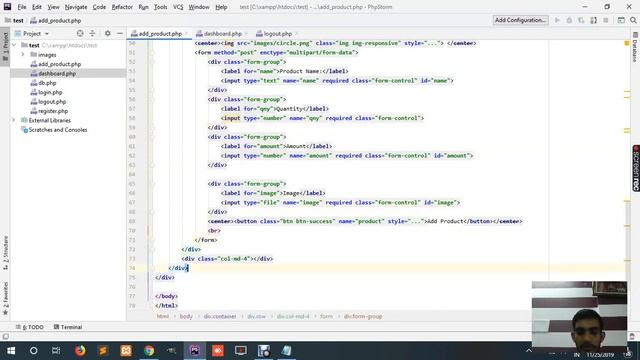640x360 pixels.
Task: Click the Run icon in toolbar
Action: click(x=557, y=20)
